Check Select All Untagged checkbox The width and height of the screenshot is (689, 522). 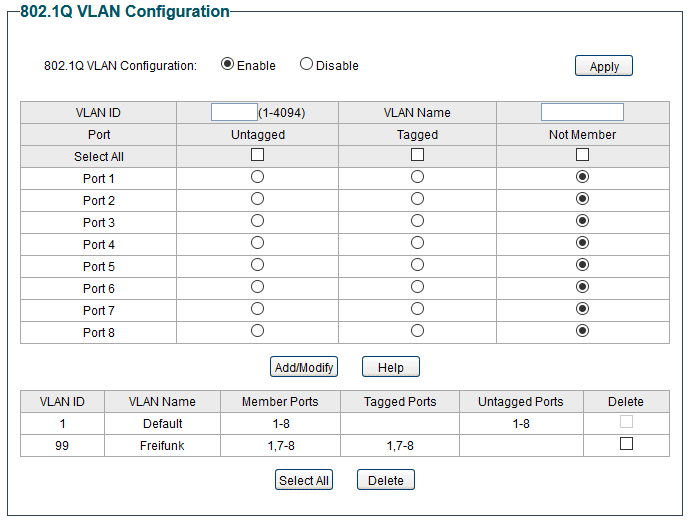(x=257, y=155)
